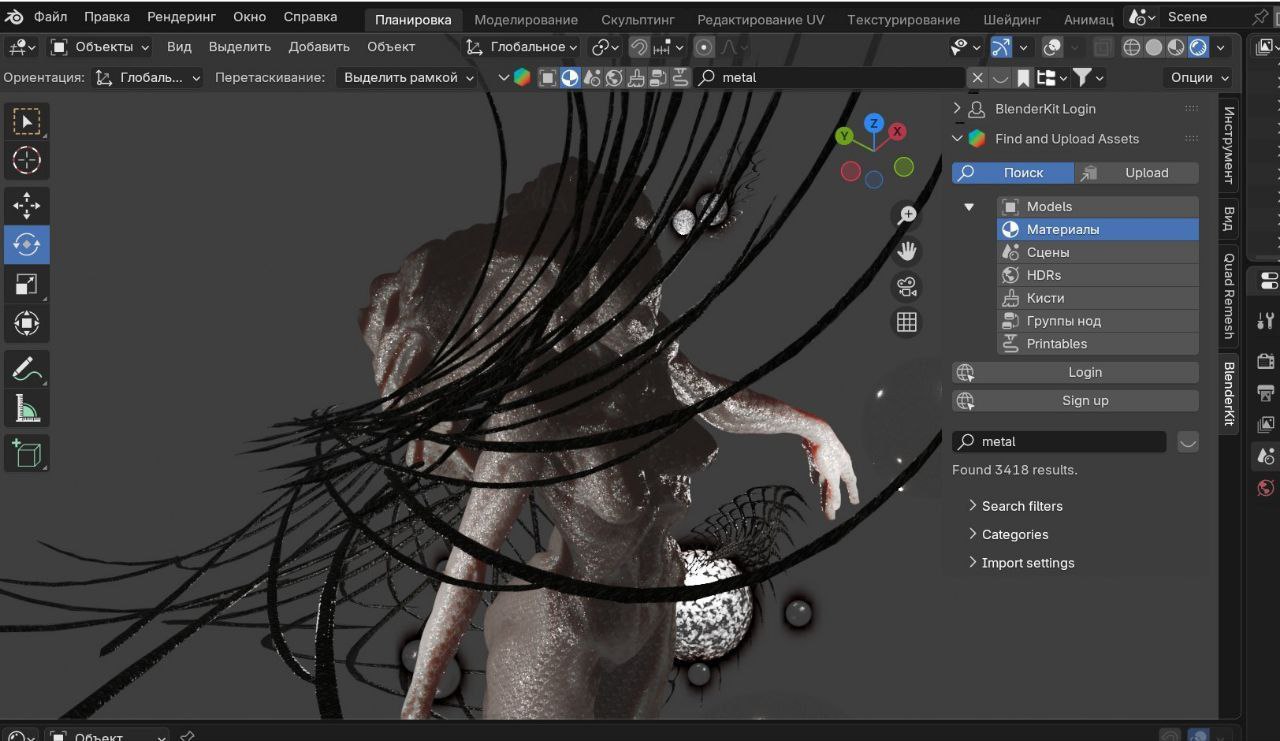Toggle proportional editing button

[x=704, y=47]
